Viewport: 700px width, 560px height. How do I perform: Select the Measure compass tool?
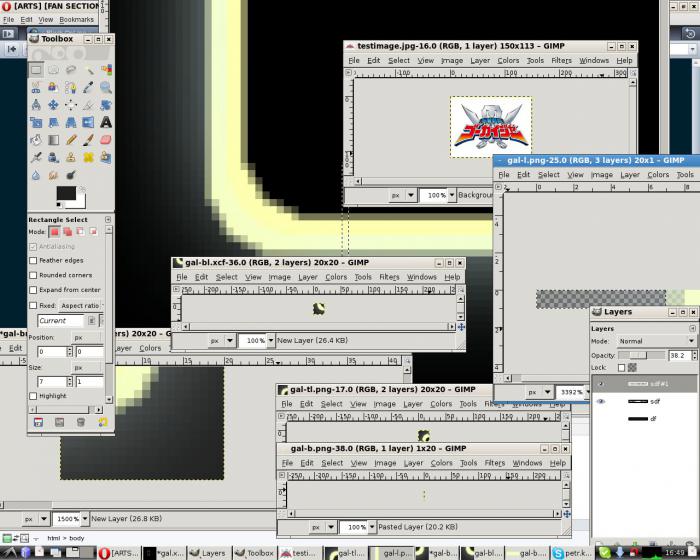[36, 104]
